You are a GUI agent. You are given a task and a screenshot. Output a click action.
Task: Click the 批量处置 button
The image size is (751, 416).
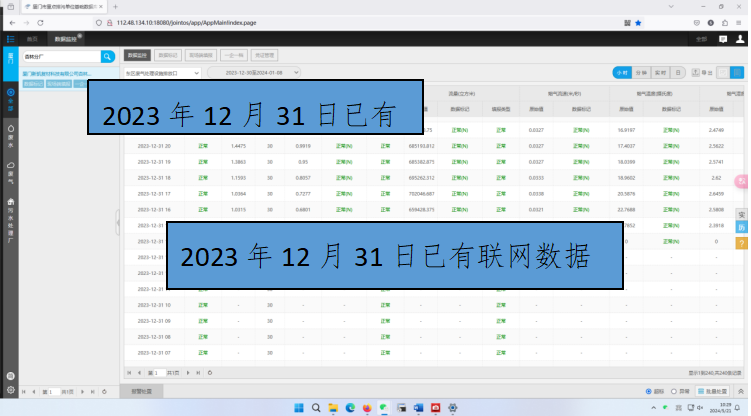click(712, 391)
